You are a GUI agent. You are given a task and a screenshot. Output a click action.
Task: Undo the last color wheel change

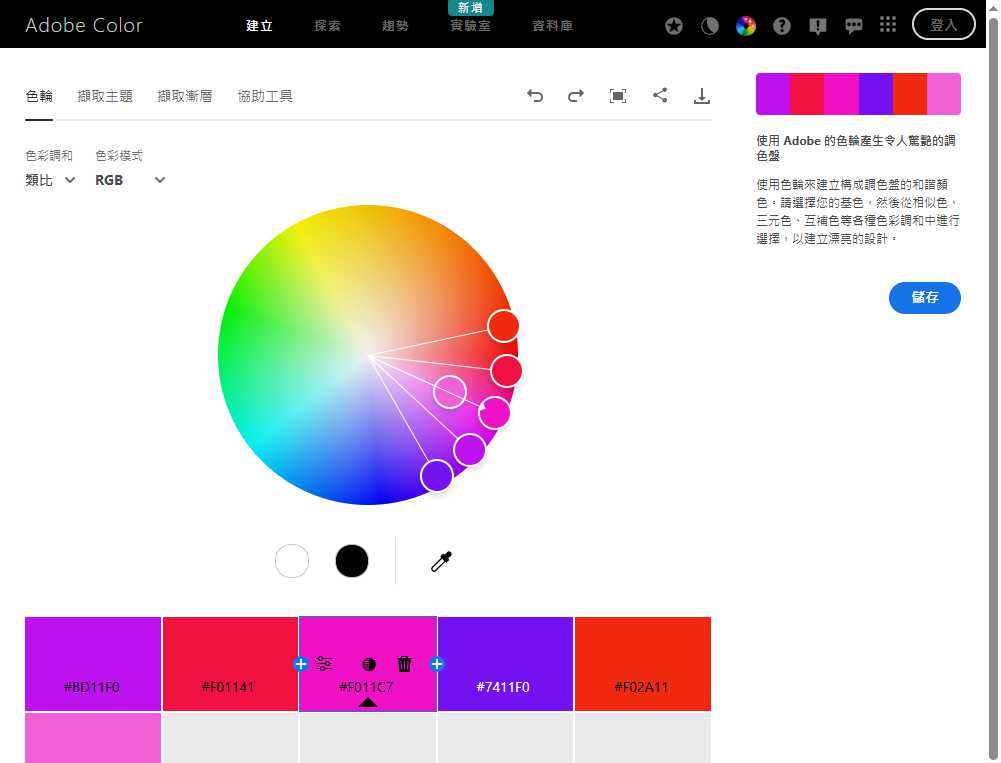[x=535, y=95]
